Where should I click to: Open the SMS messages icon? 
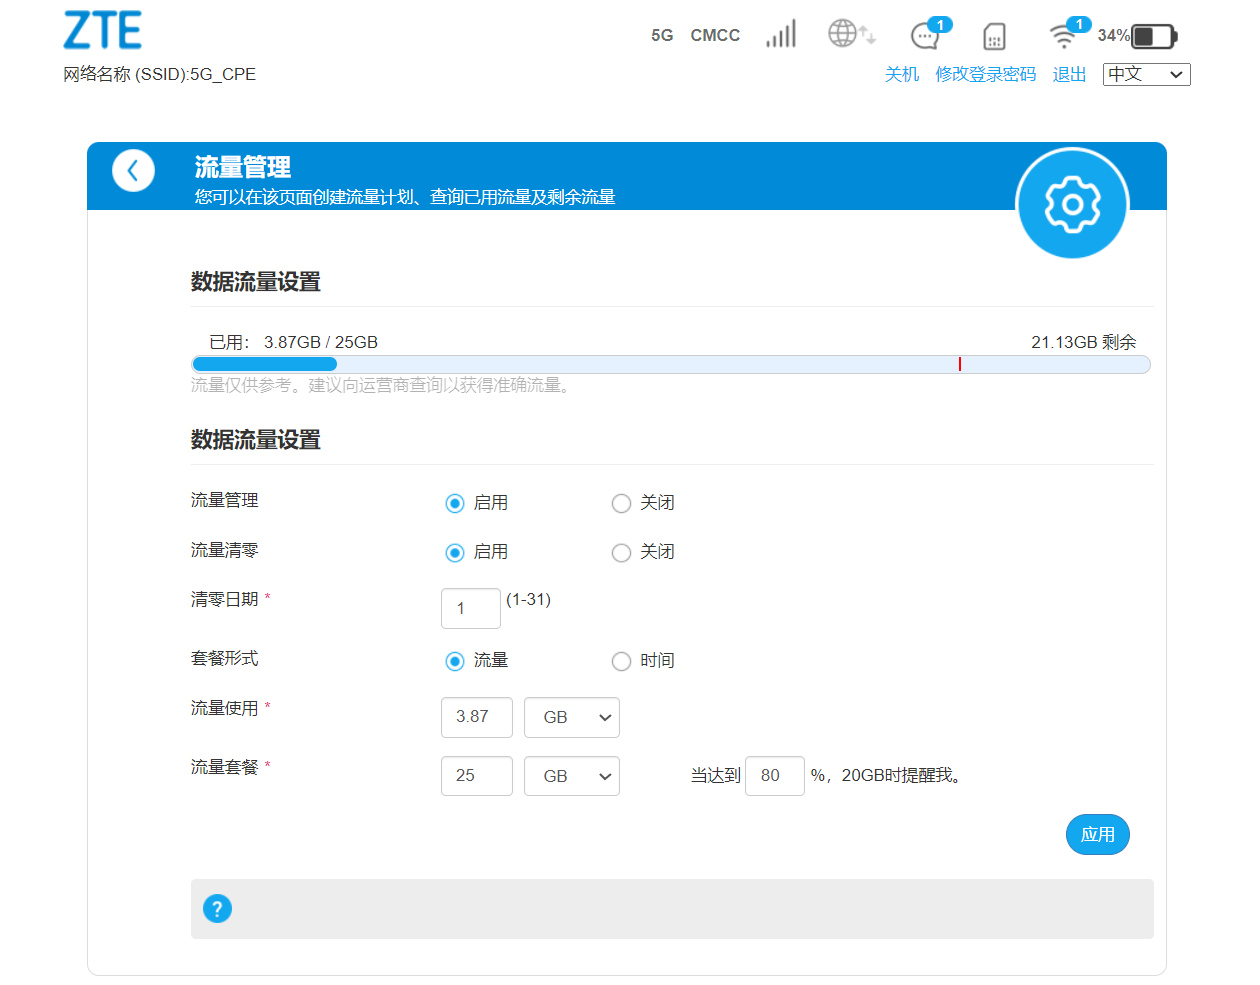[x=926, y=36]
